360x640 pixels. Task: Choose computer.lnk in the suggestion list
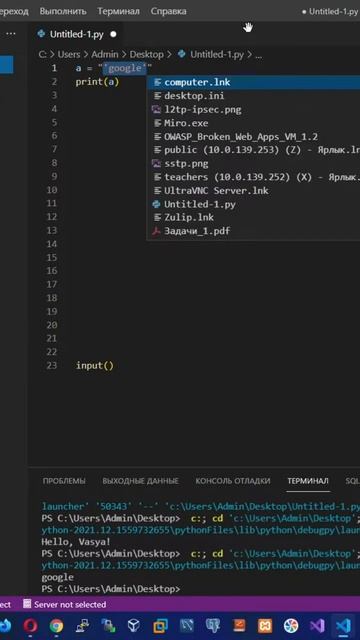pos(253,82)
